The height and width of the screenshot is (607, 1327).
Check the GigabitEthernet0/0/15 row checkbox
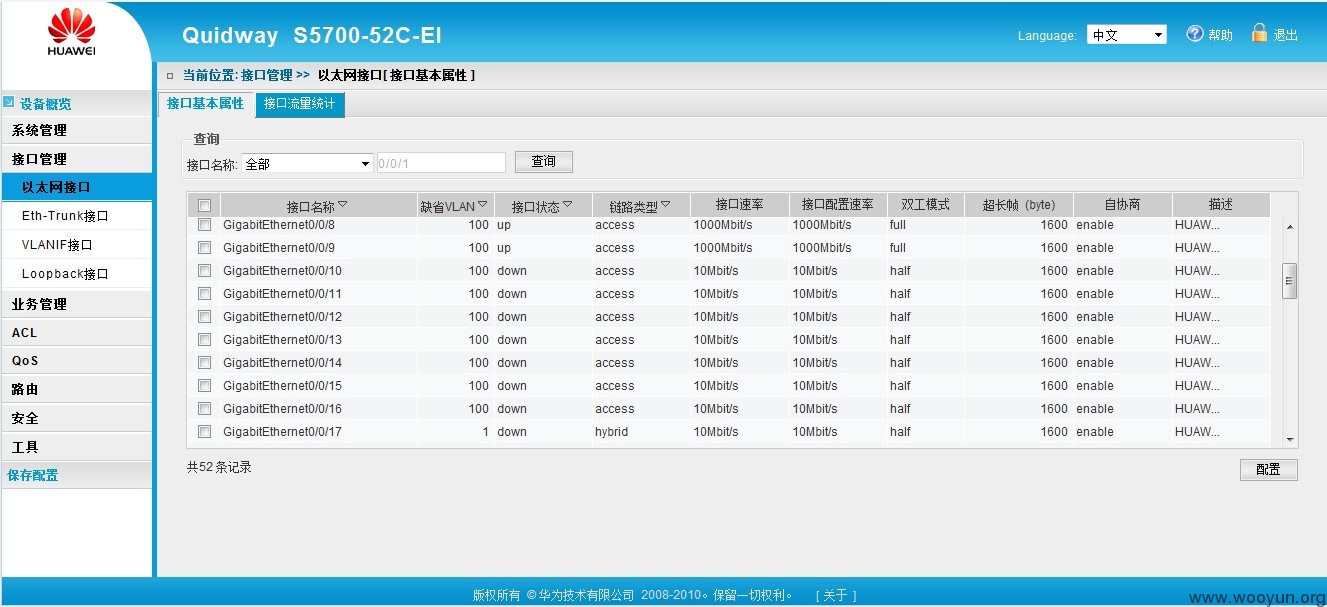click(204, 385)
